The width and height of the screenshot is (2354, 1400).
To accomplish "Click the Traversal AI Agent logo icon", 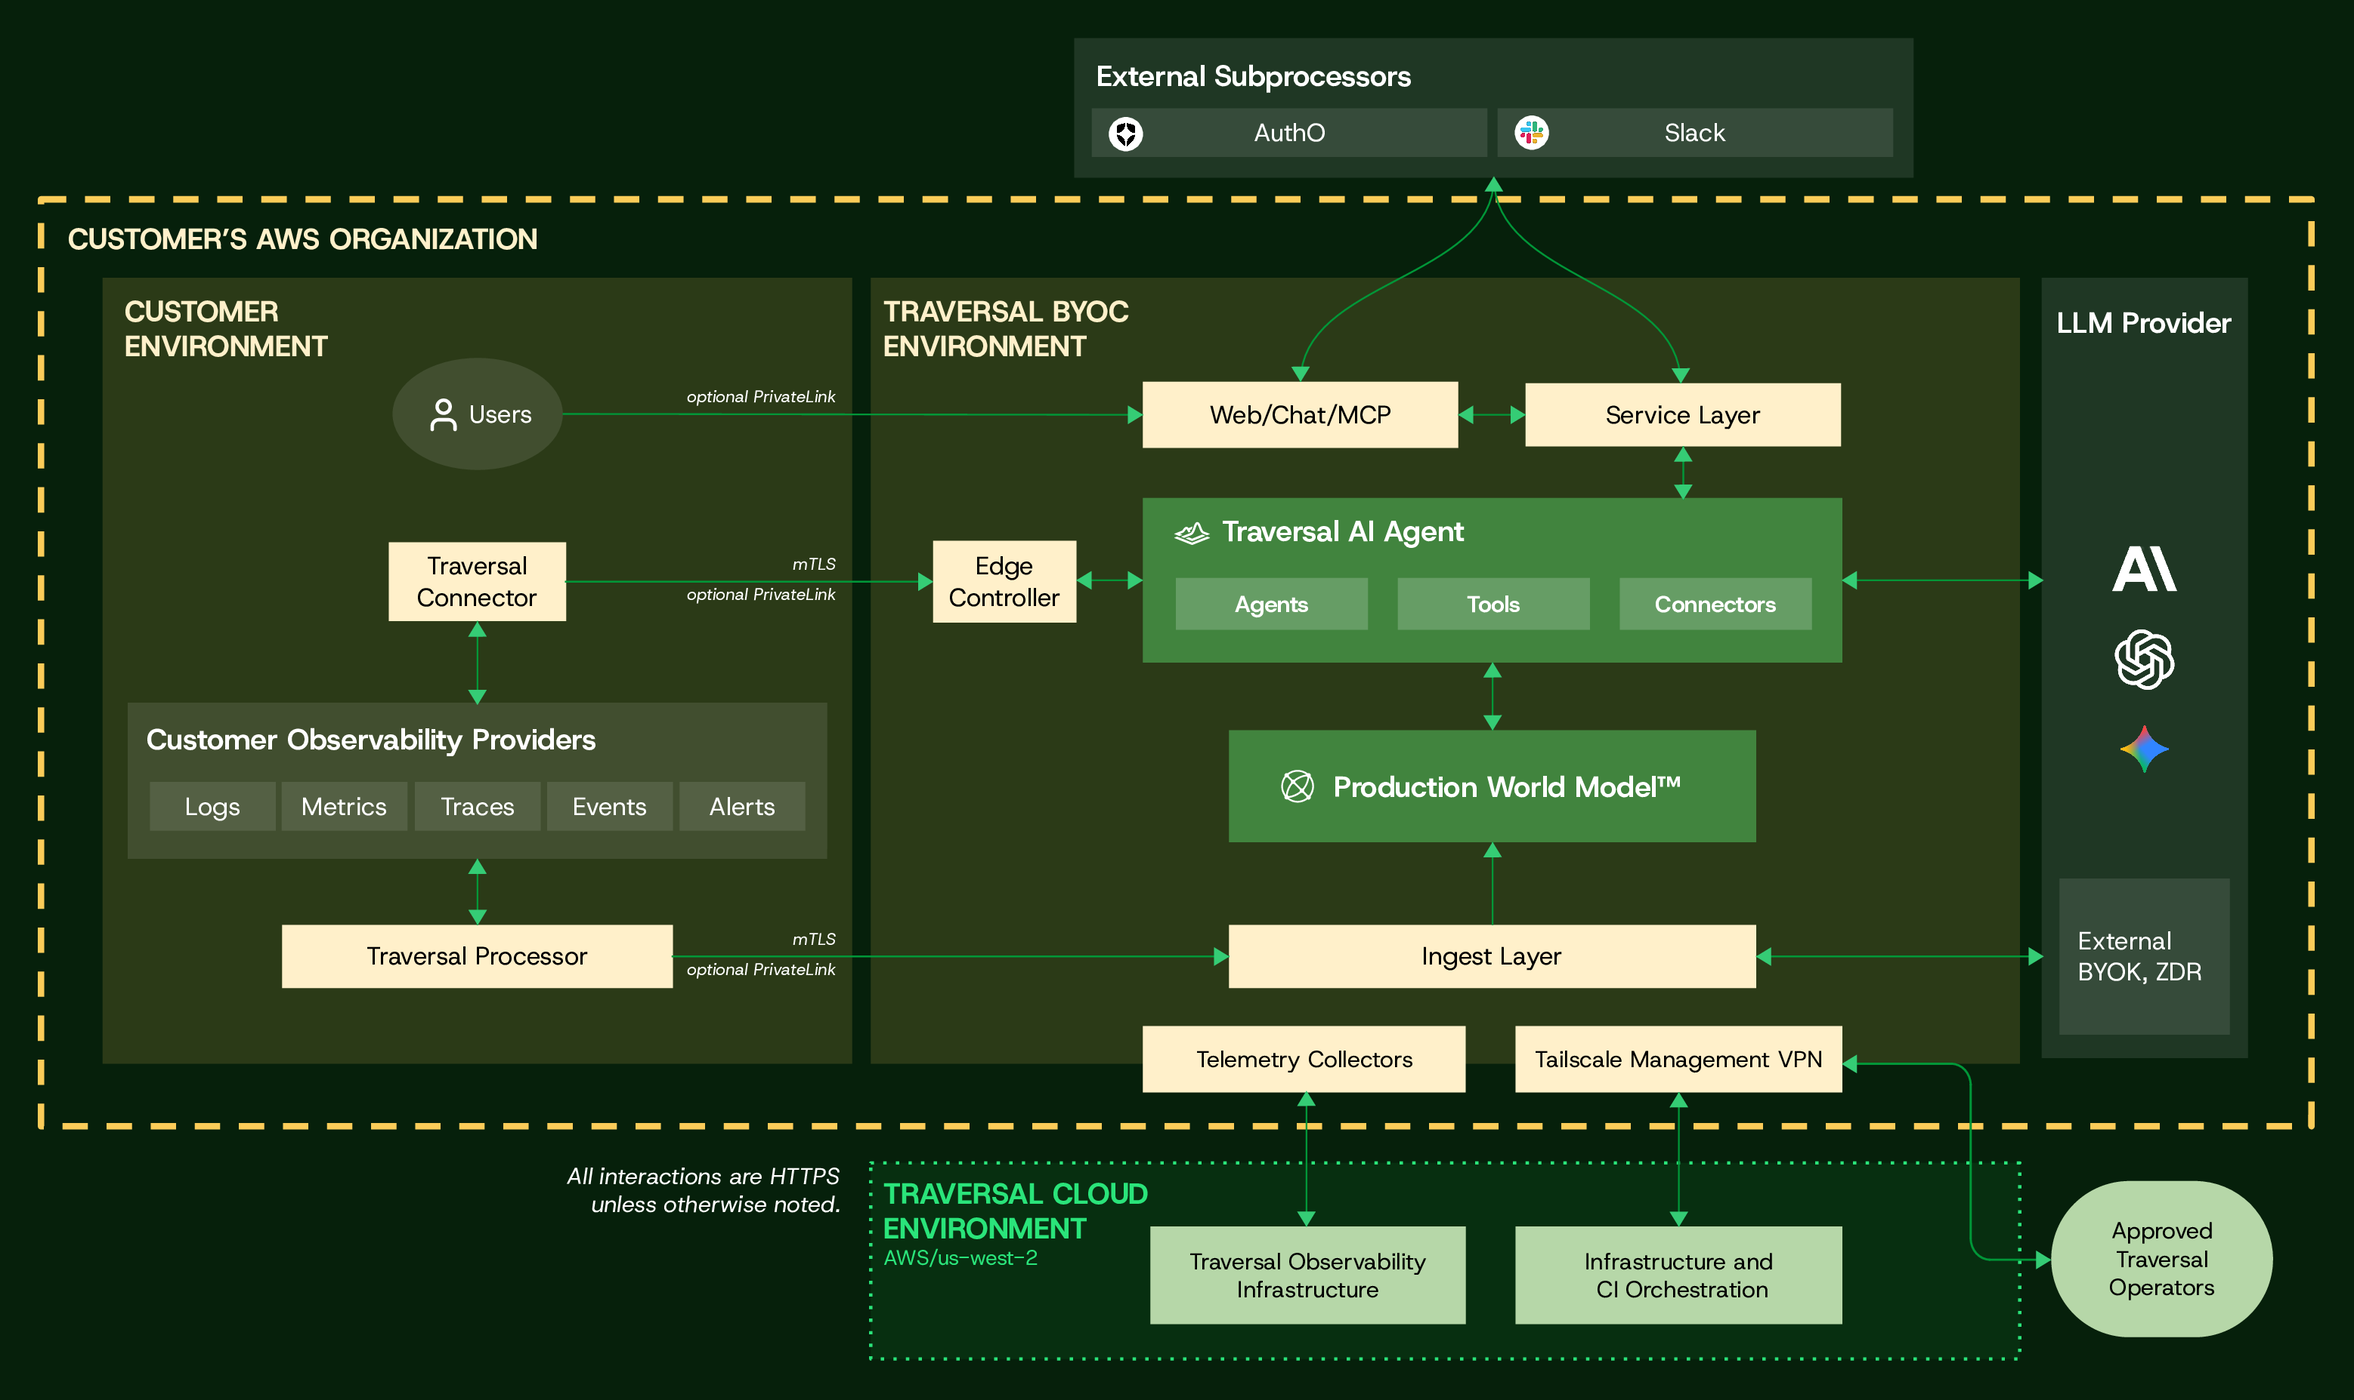I will [x=1191, y=533].
